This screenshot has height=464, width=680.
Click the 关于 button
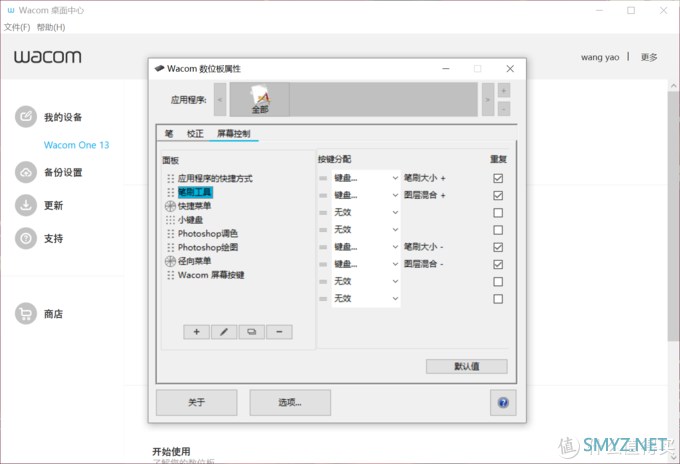click(x=196, y=403)
